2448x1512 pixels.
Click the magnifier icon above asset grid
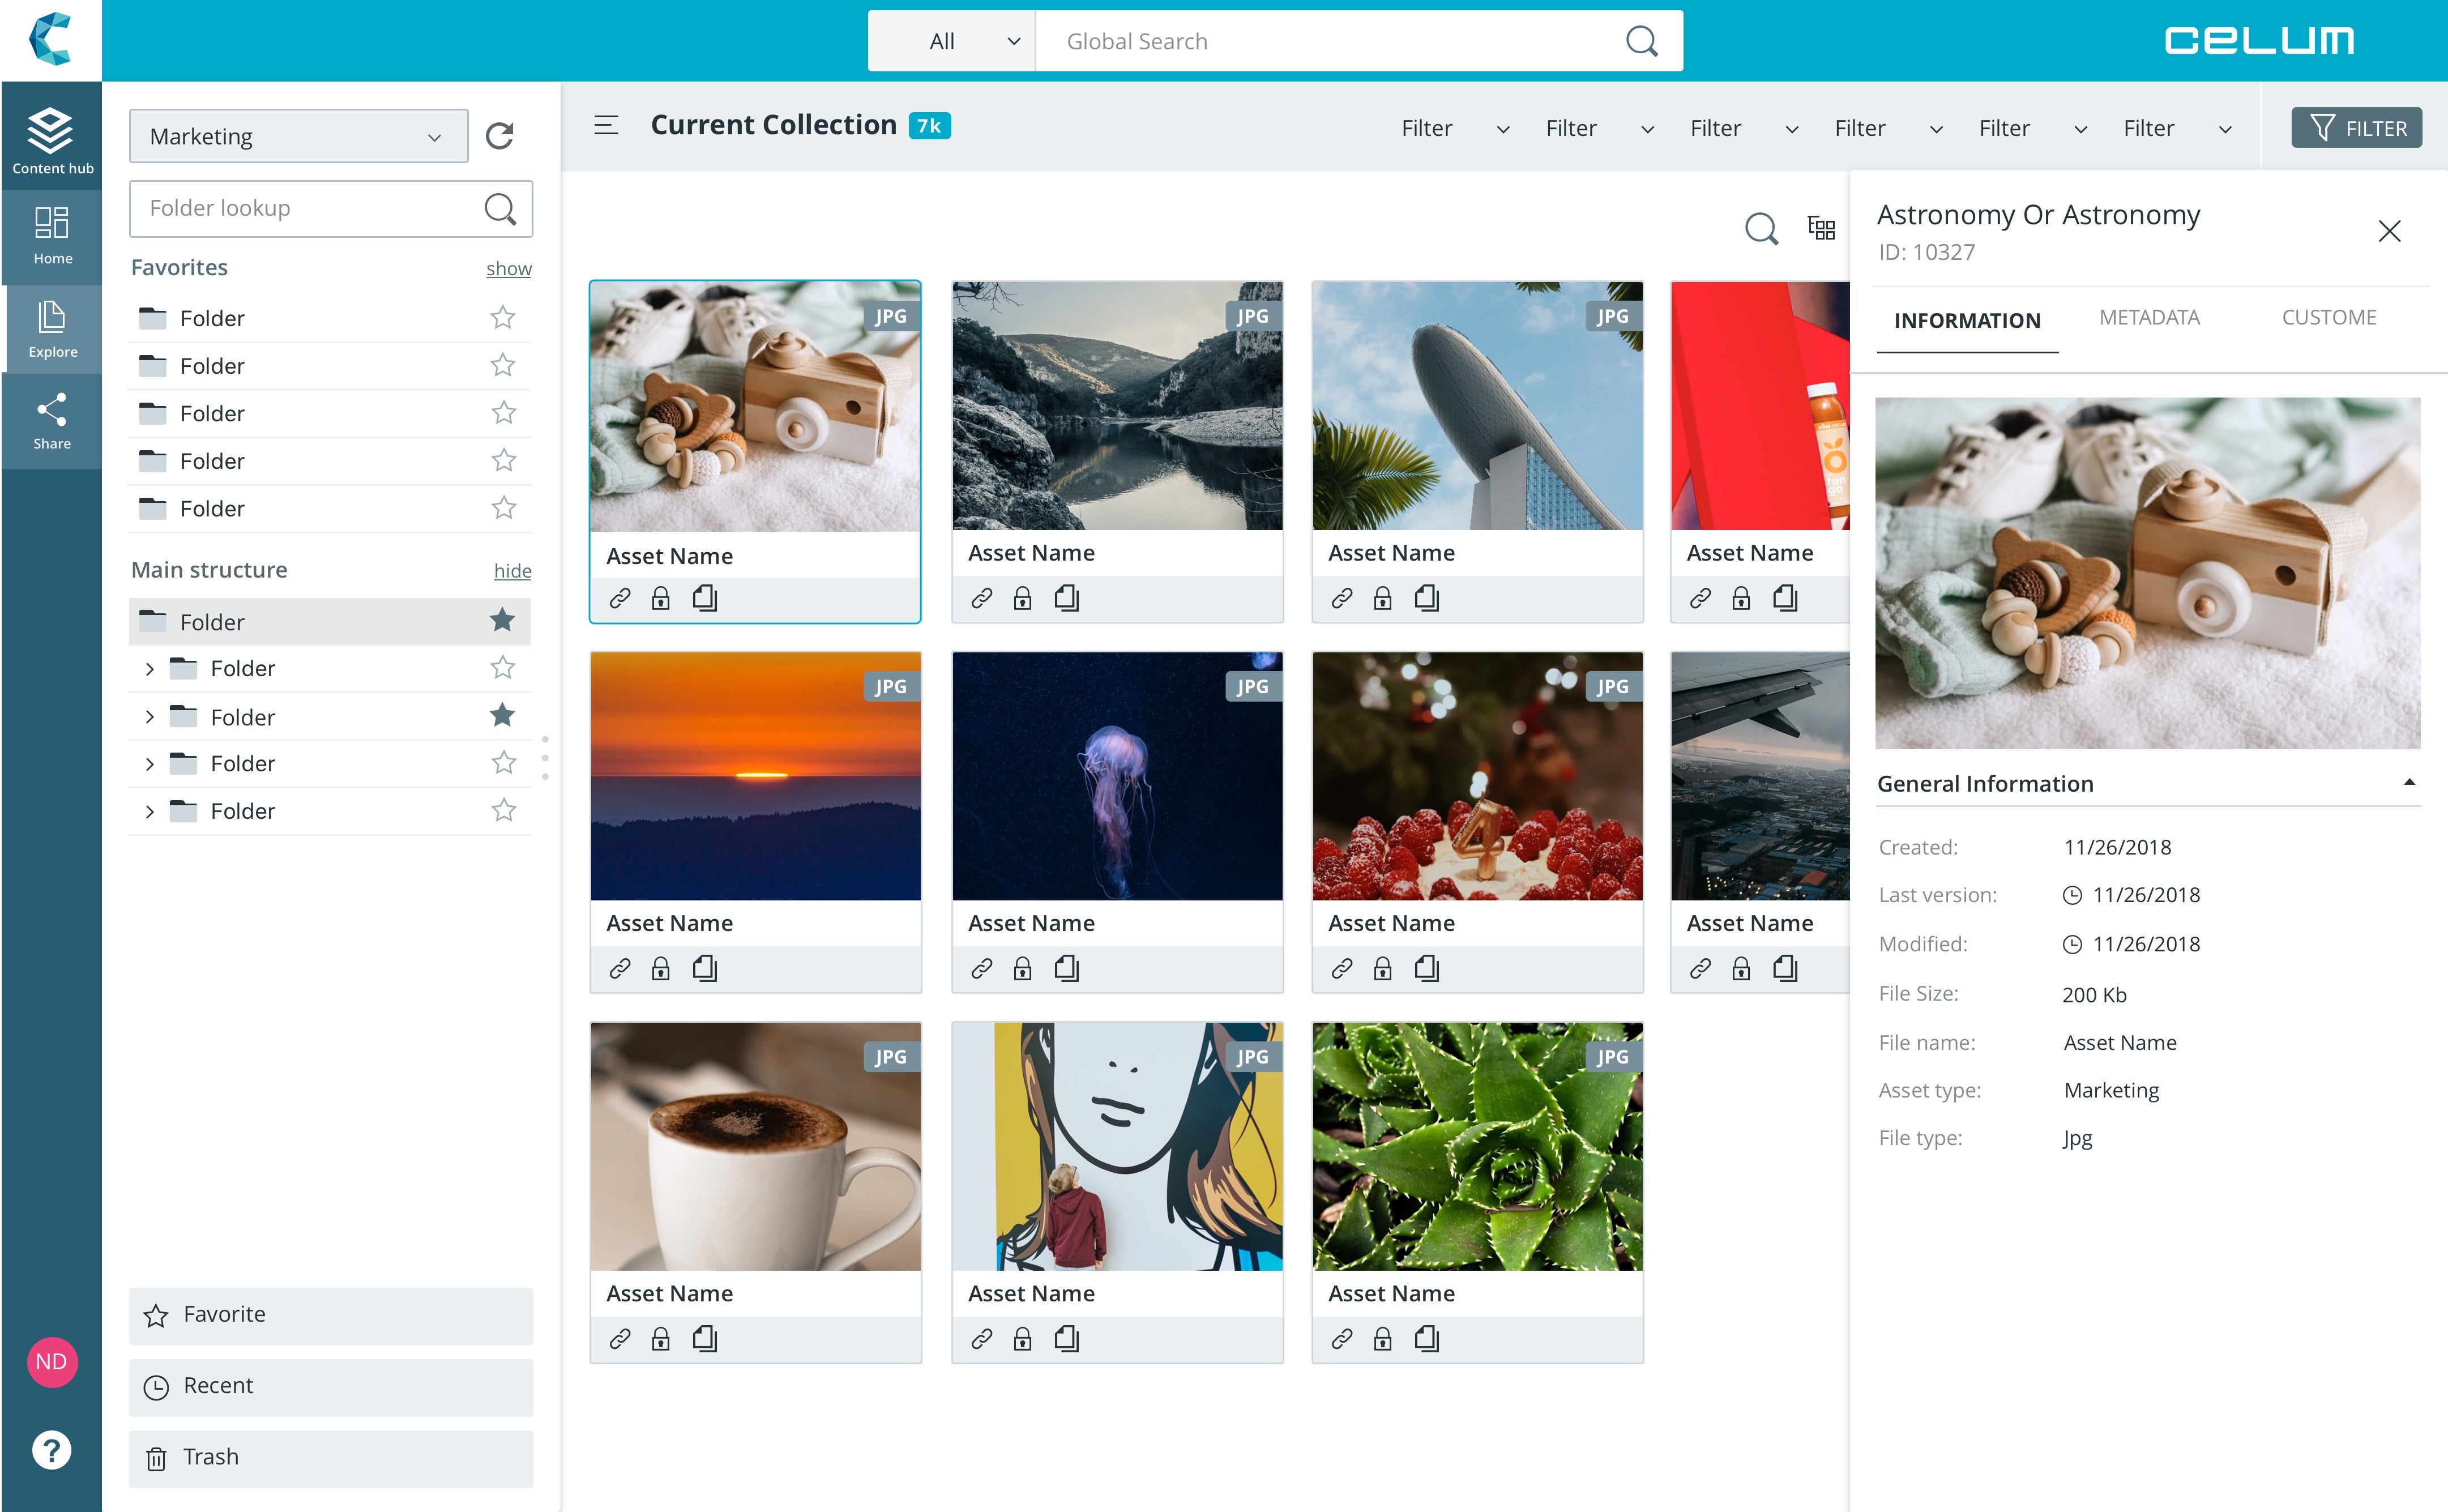pos(1761,228)
